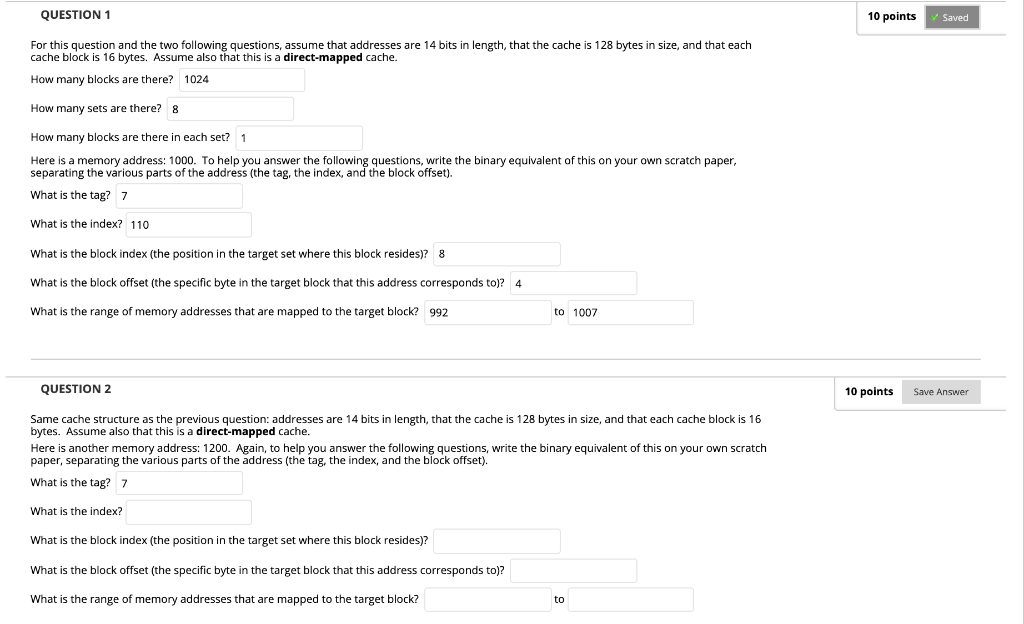1024x624 pixels.
Task: Click Question 2 empty range end field
Action: click(630, 599)
